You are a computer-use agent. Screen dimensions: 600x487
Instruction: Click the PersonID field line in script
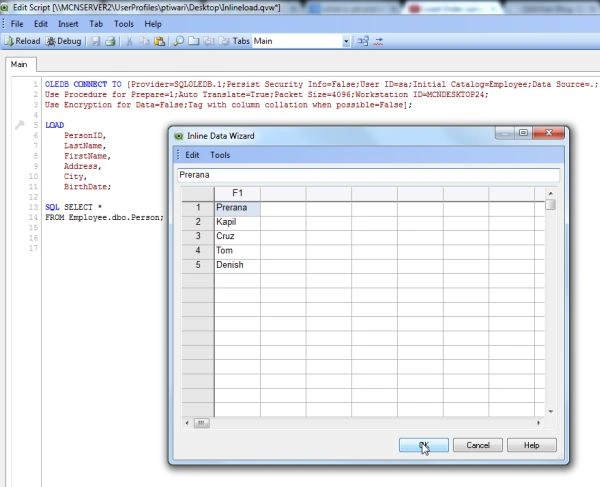point(85,135)
